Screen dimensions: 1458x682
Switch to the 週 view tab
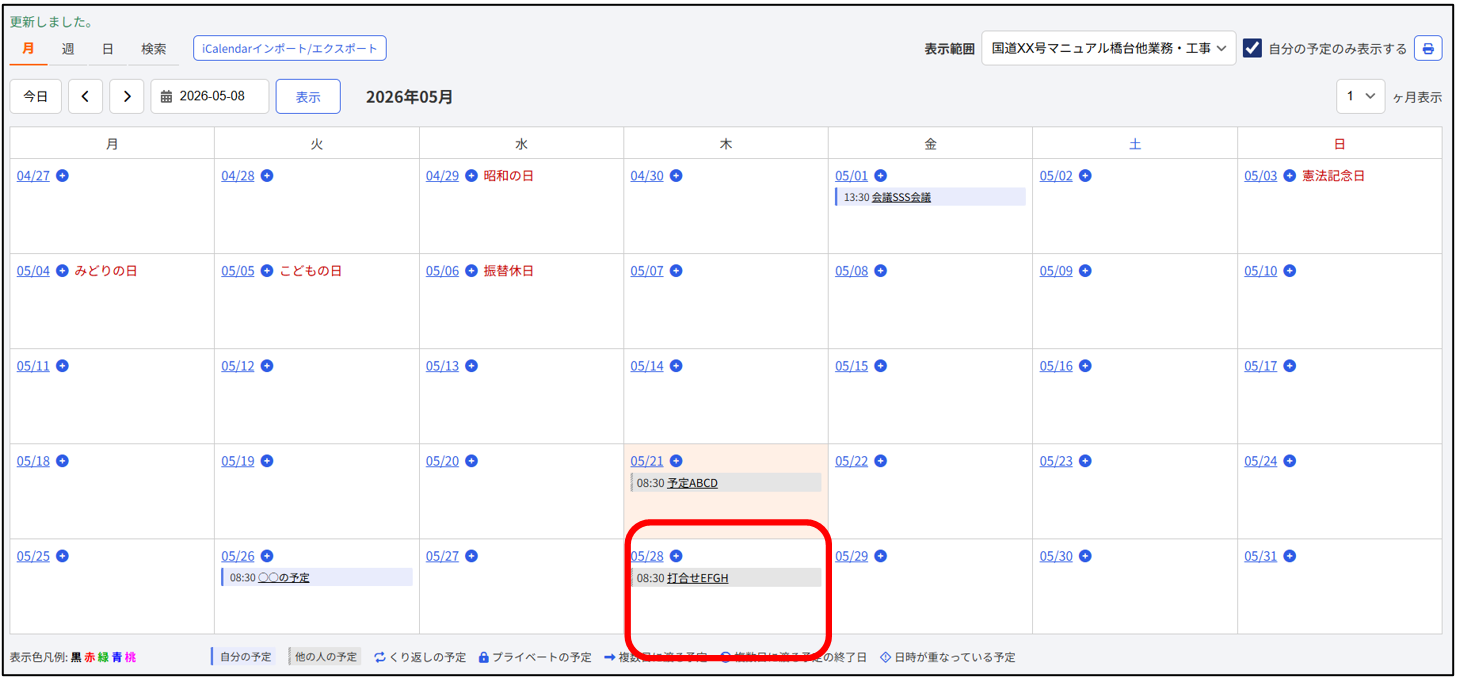tap(68, 49)
